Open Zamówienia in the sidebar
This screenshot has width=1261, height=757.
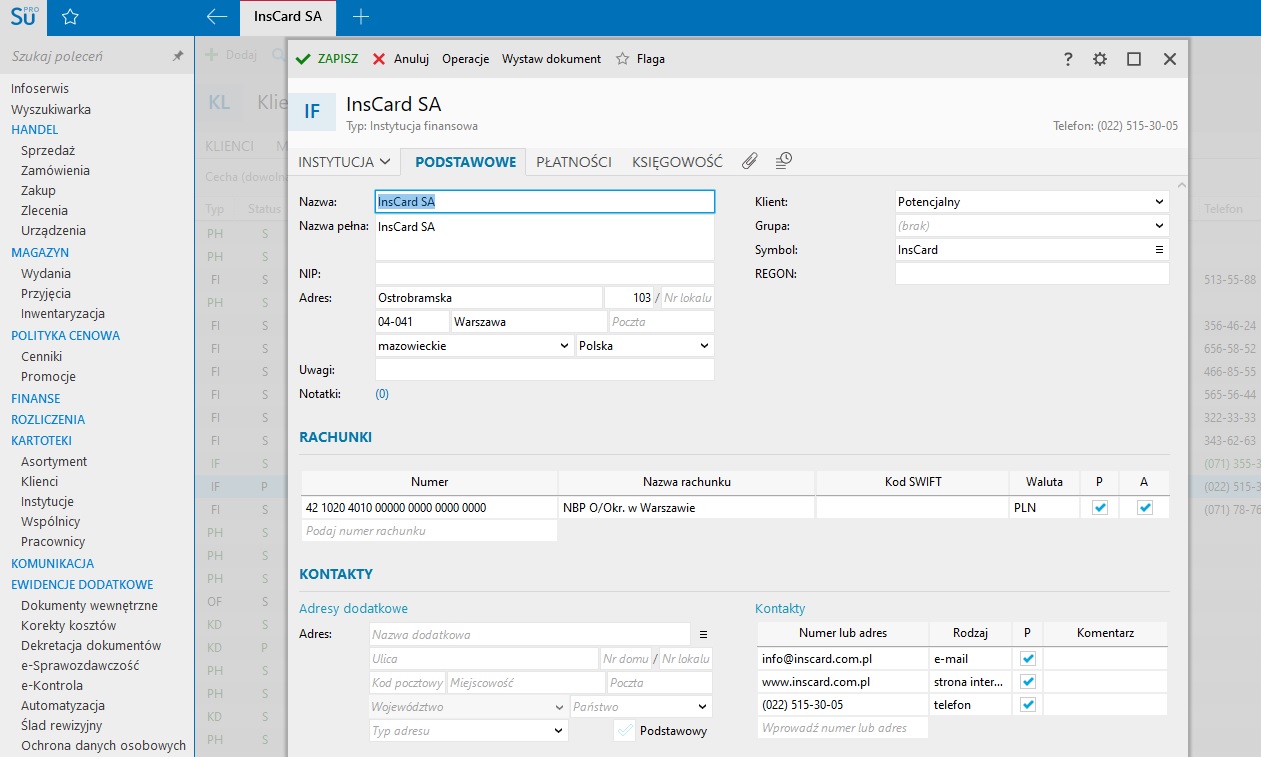(55, 171)
